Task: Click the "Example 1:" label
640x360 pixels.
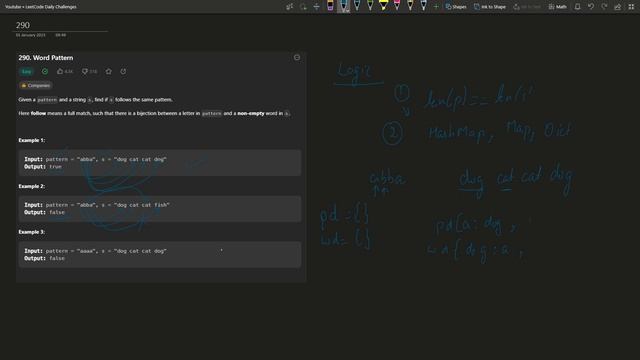Action: click(32, 140)
